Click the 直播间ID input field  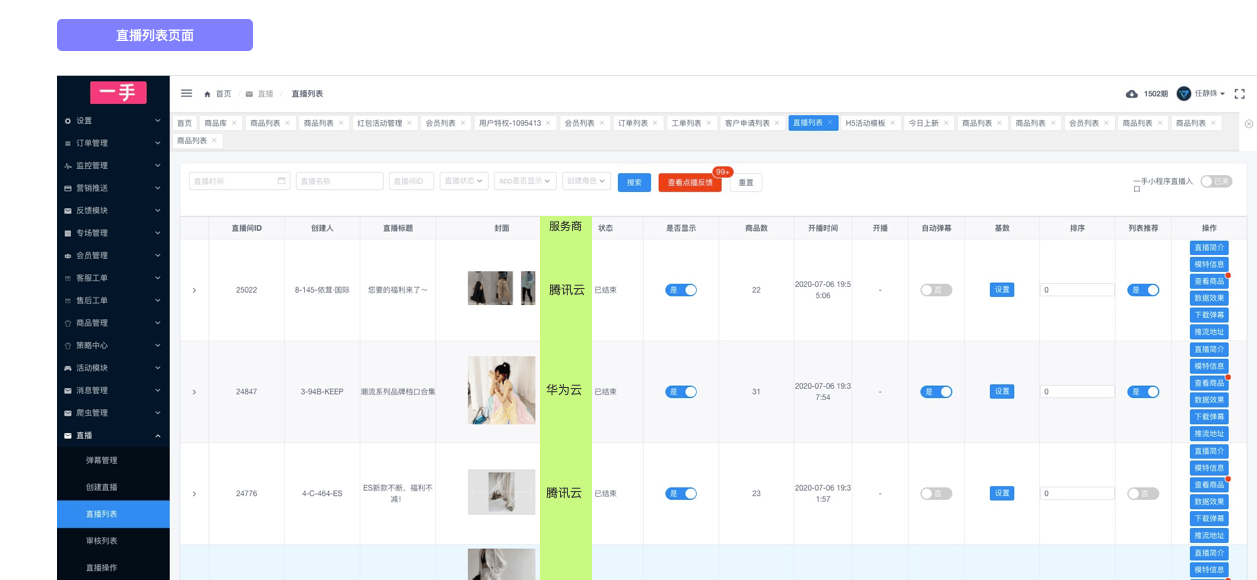point(412,181)
